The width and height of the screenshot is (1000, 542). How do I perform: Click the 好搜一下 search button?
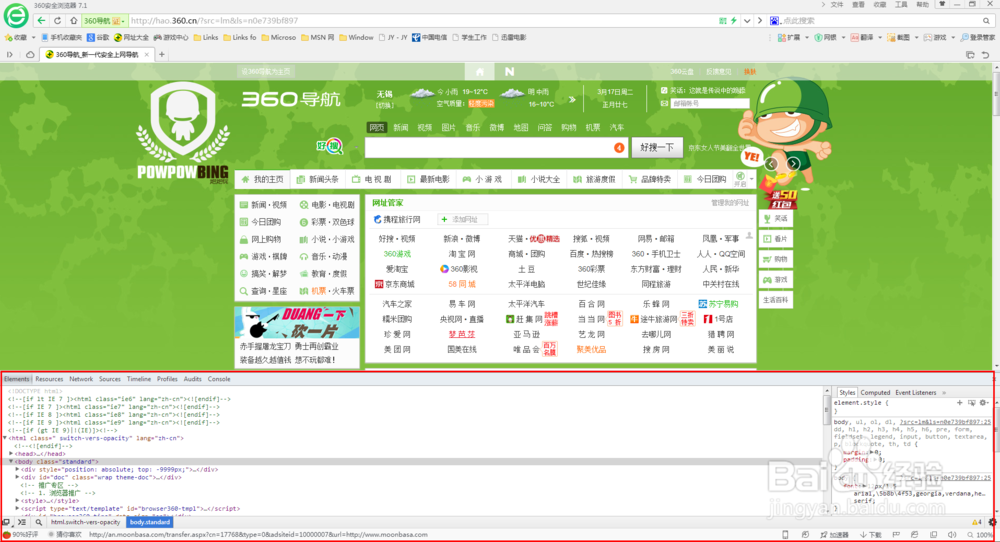coord(657,147)
